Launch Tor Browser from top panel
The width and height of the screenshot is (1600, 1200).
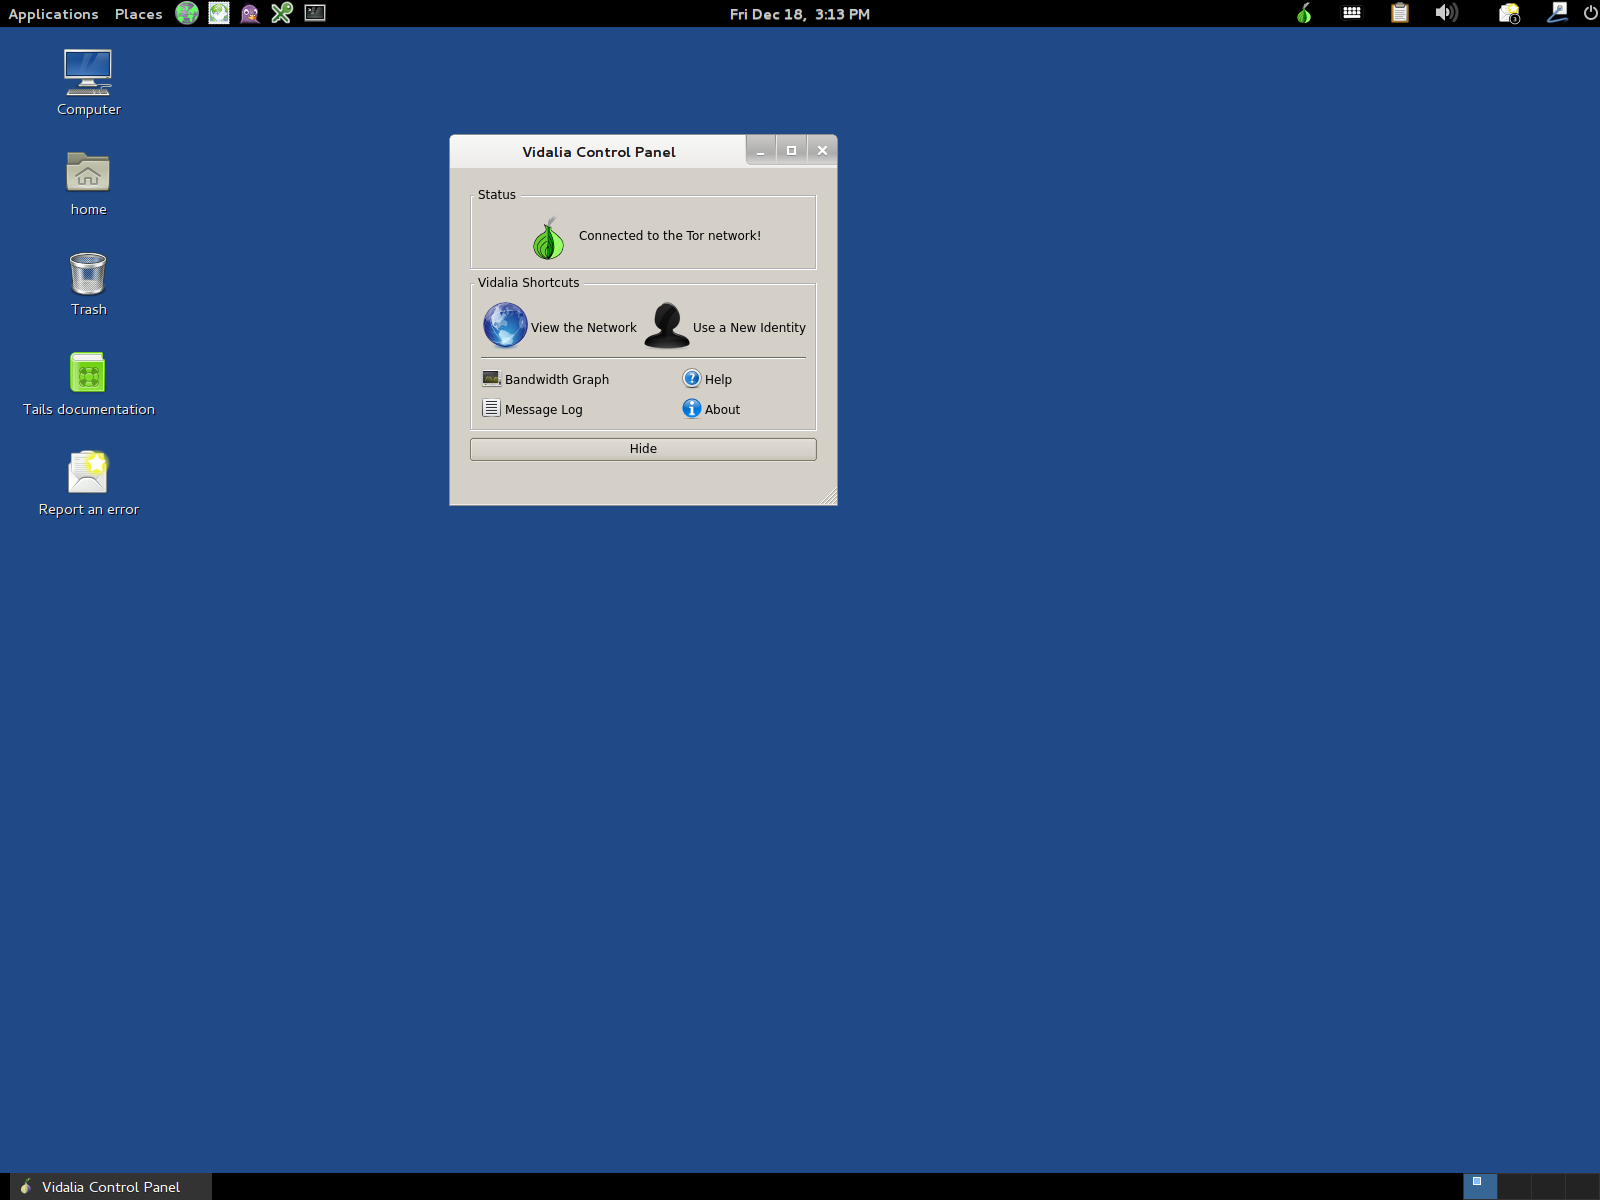pyautogui.click(x=187, y=13)
